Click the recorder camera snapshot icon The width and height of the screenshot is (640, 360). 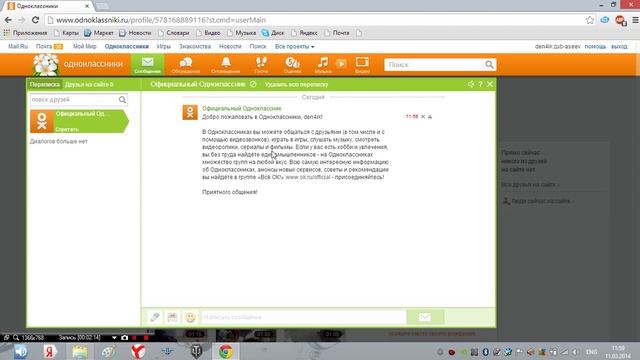[x=124, y=338]
